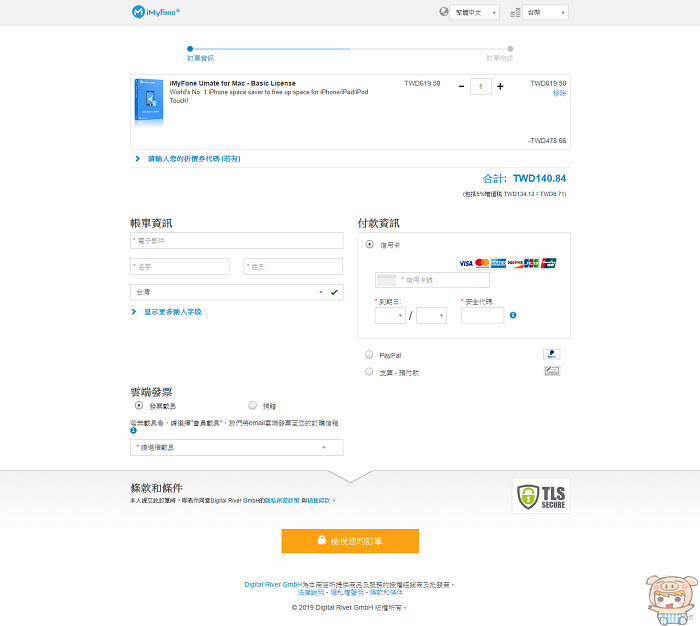Viewport: 700px width, 626px height.
Task: Click the Mastercard logo
Action: tap(482, 263)
